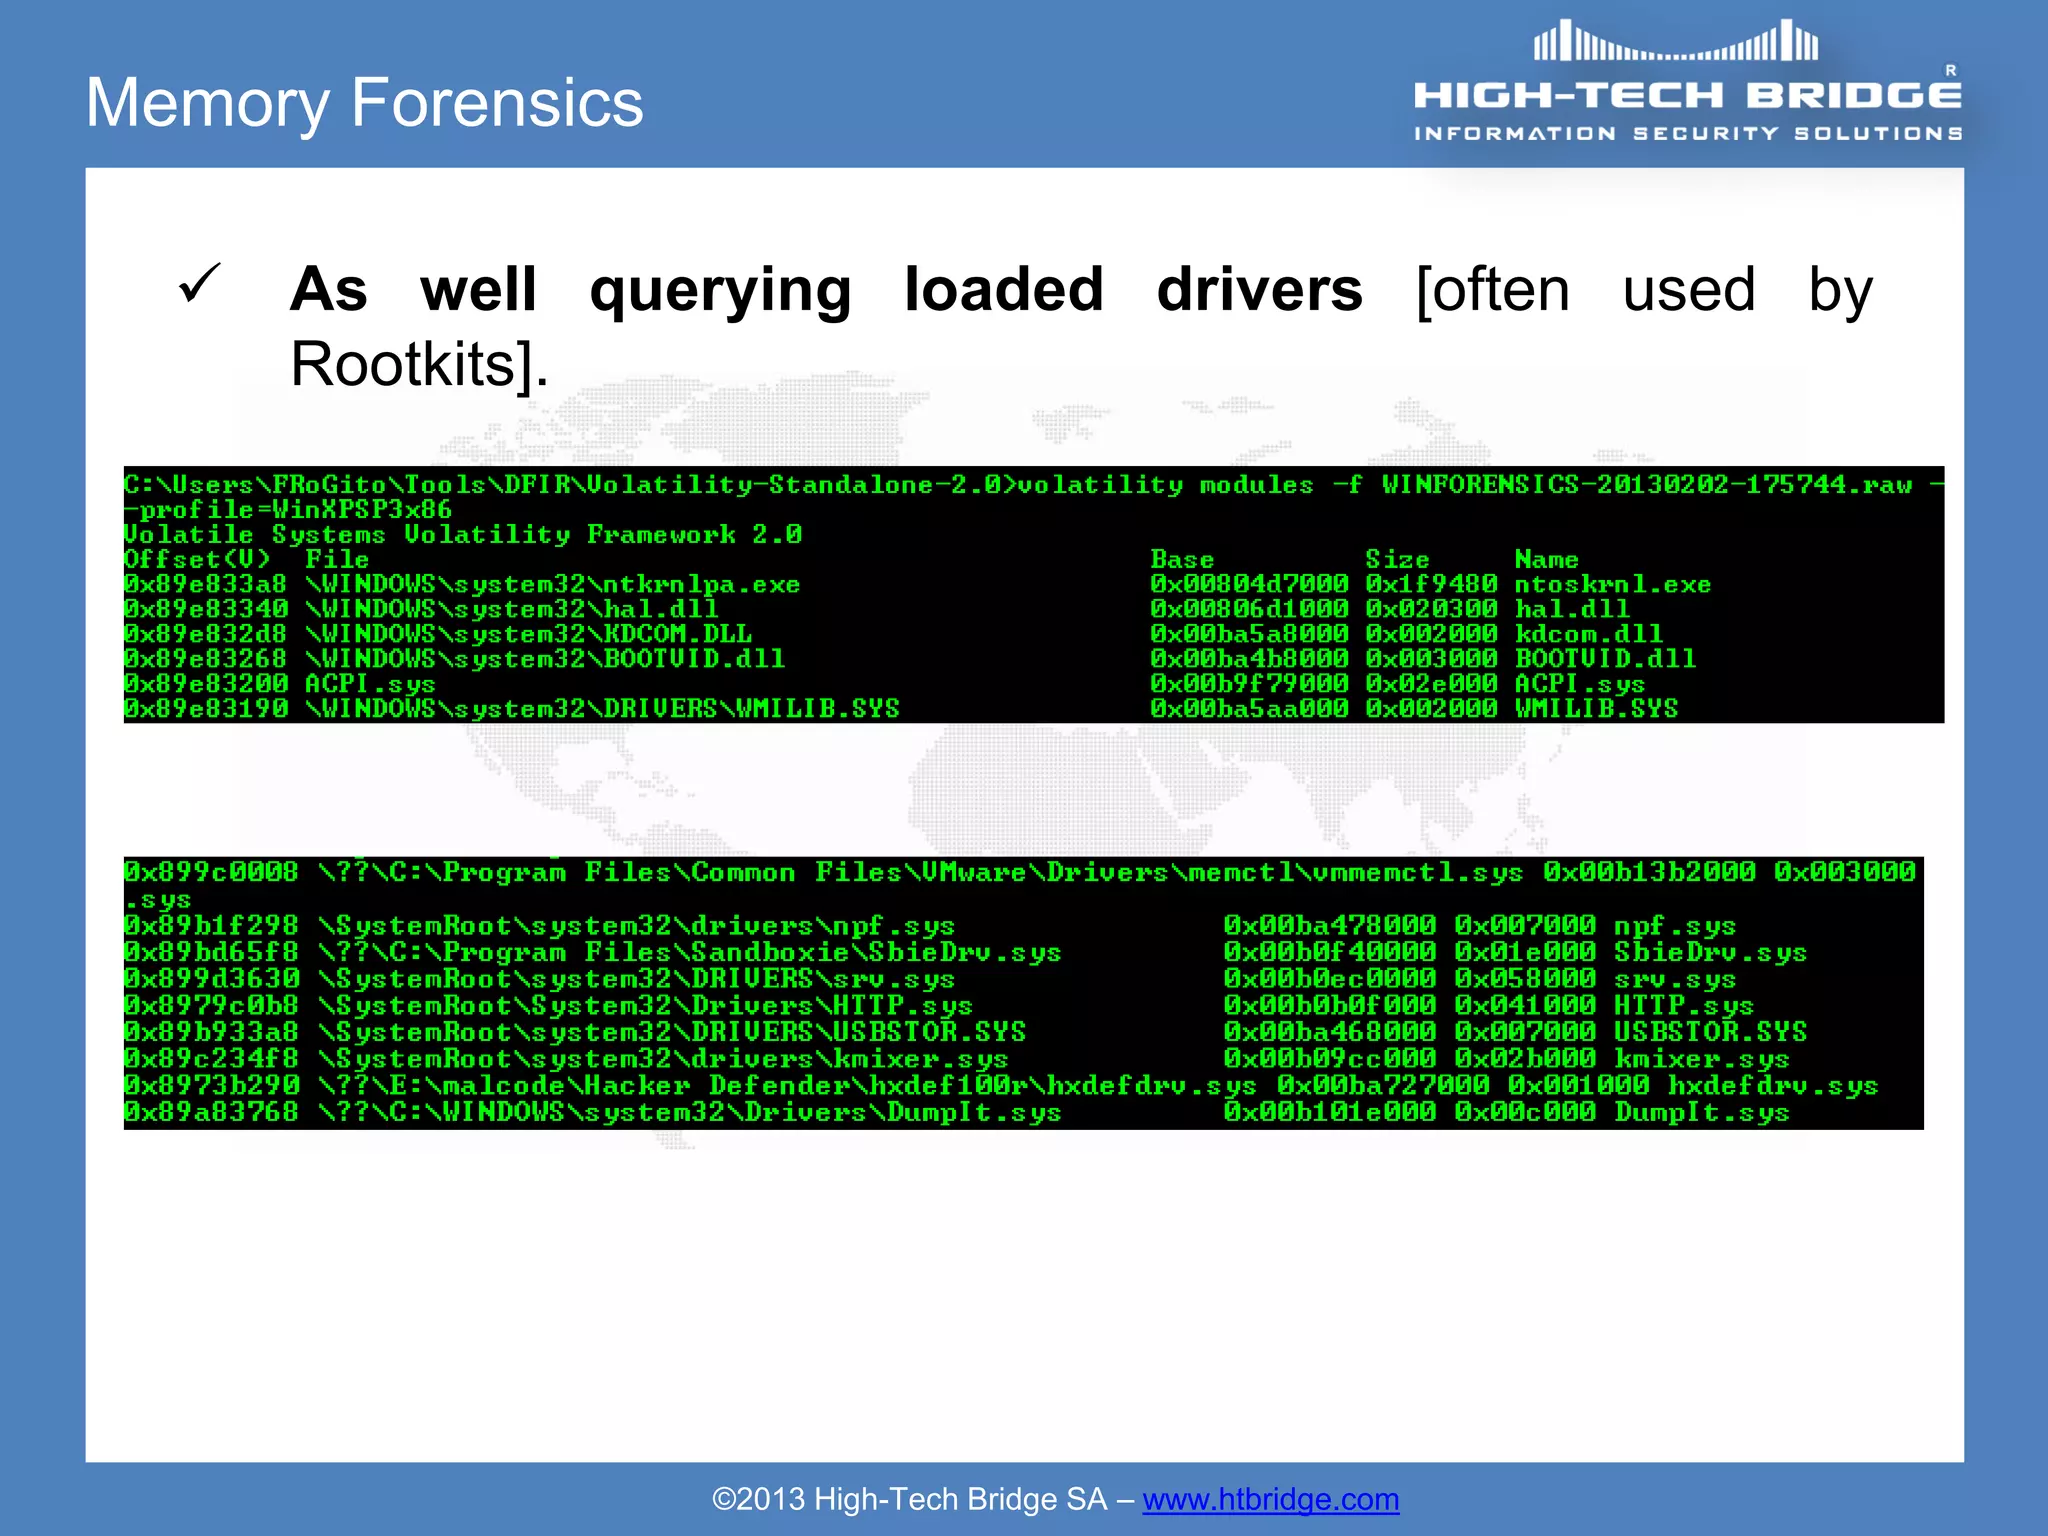Click the '©2013 High-Tech Bridge SA' footer text
The width and height of the screenshot is (2048, 1536).
(909, 1499)
